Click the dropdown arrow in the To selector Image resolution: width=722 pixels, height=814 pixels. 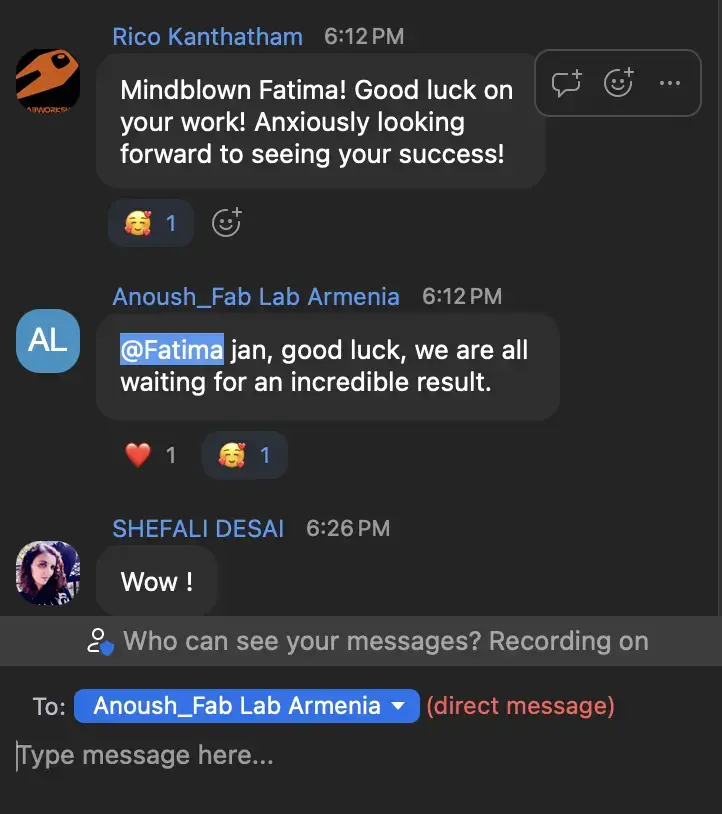pos(398,706)
